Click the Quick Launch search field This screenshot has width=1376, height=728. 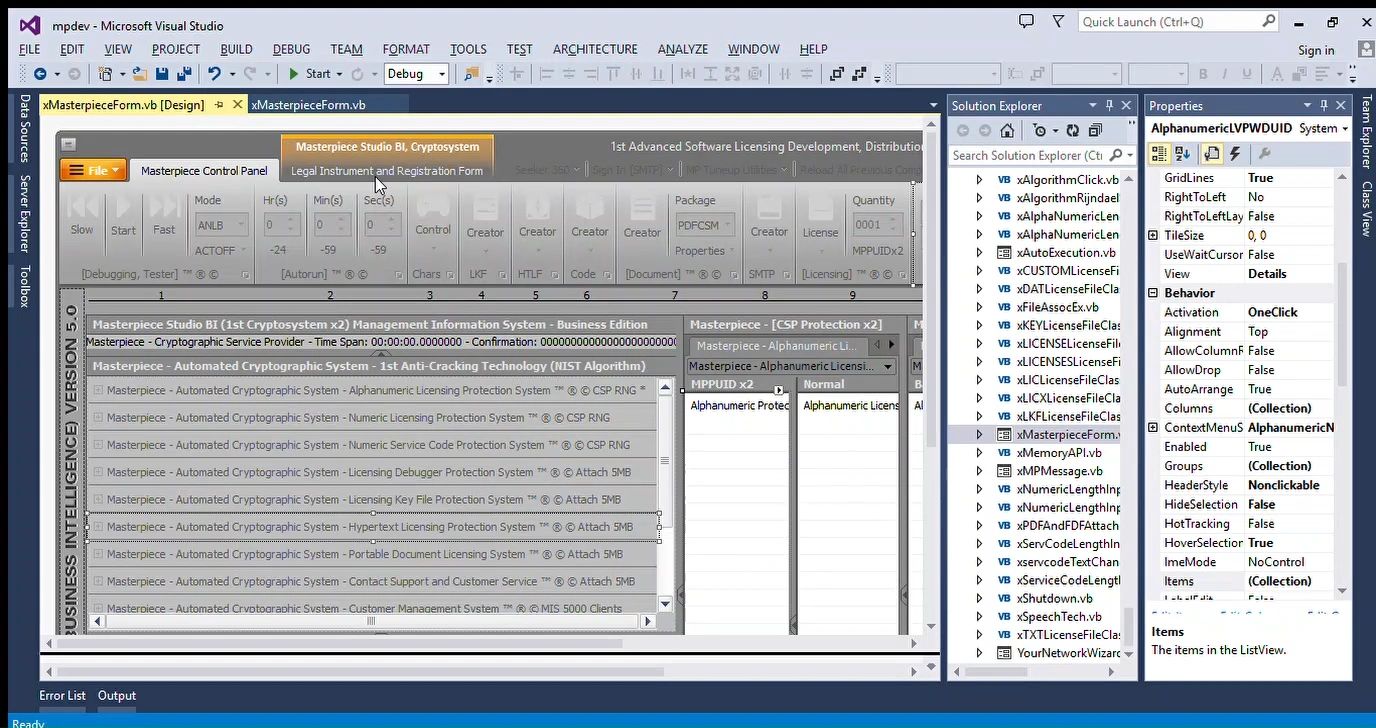1169,22
